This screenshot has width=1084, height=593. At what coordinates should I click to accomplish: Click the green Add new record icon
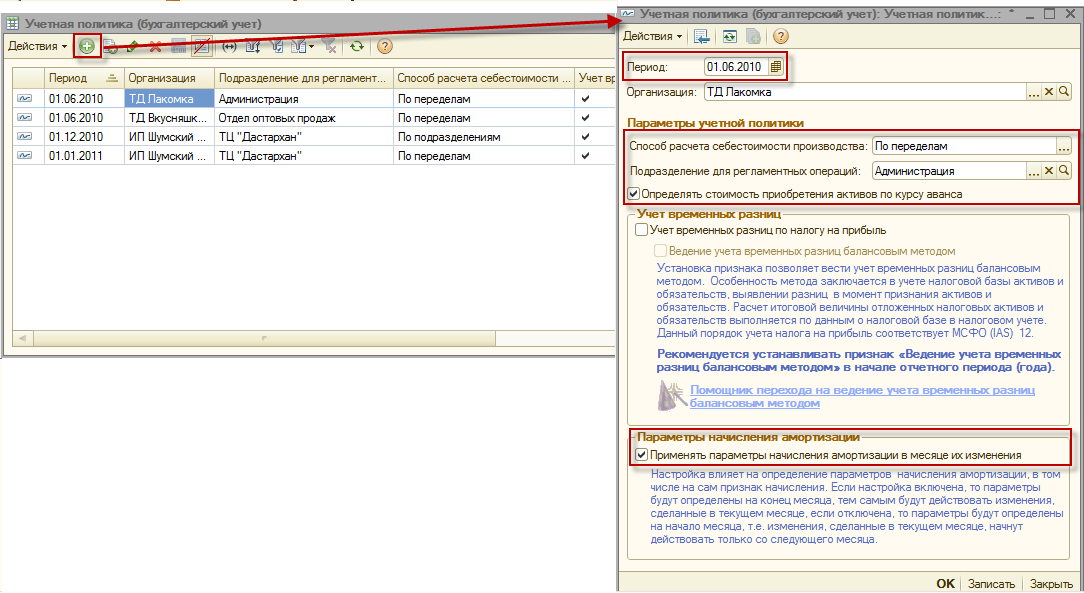pyautogui.click(x=87, y=46)
